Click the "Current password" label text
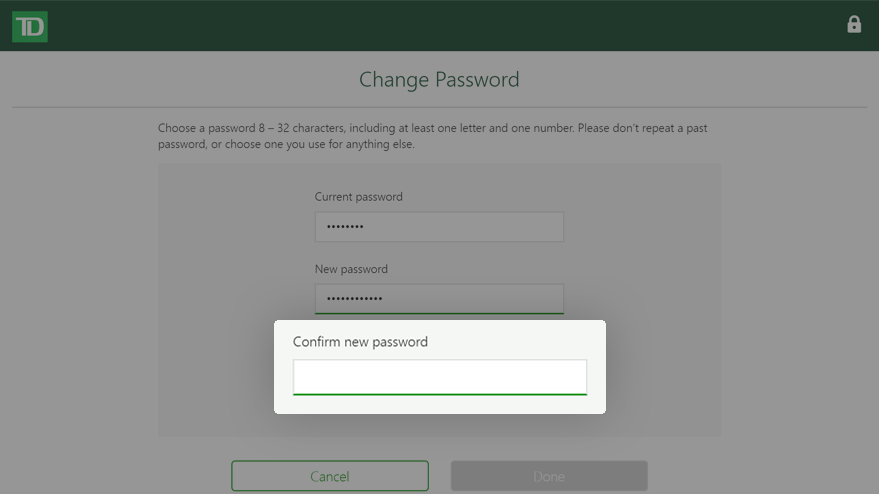 tap(358, 197)
